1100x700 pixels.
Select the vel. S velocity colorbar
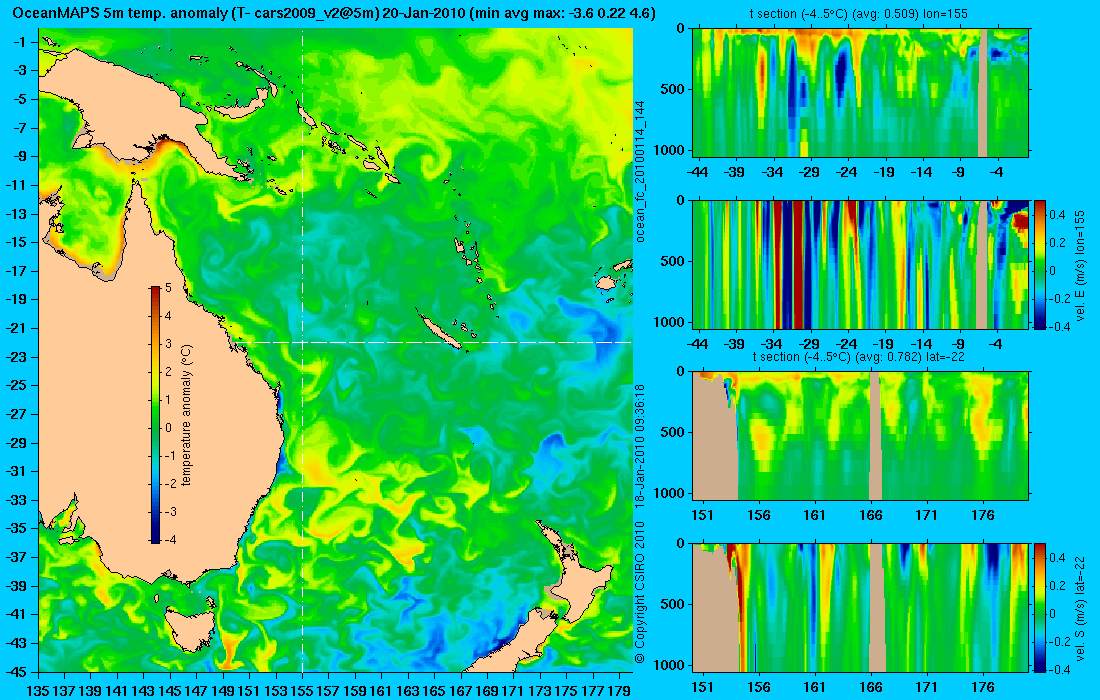[1040, 607]
